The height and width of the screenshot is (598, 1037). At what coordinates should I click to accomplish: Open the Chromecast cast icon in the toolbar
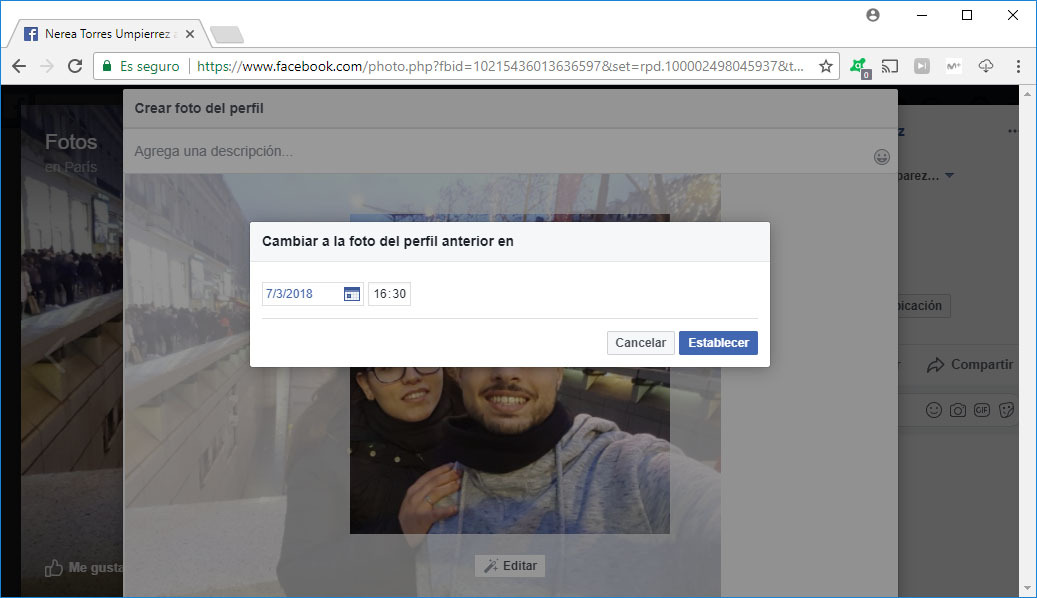click(x=889, y=66)
